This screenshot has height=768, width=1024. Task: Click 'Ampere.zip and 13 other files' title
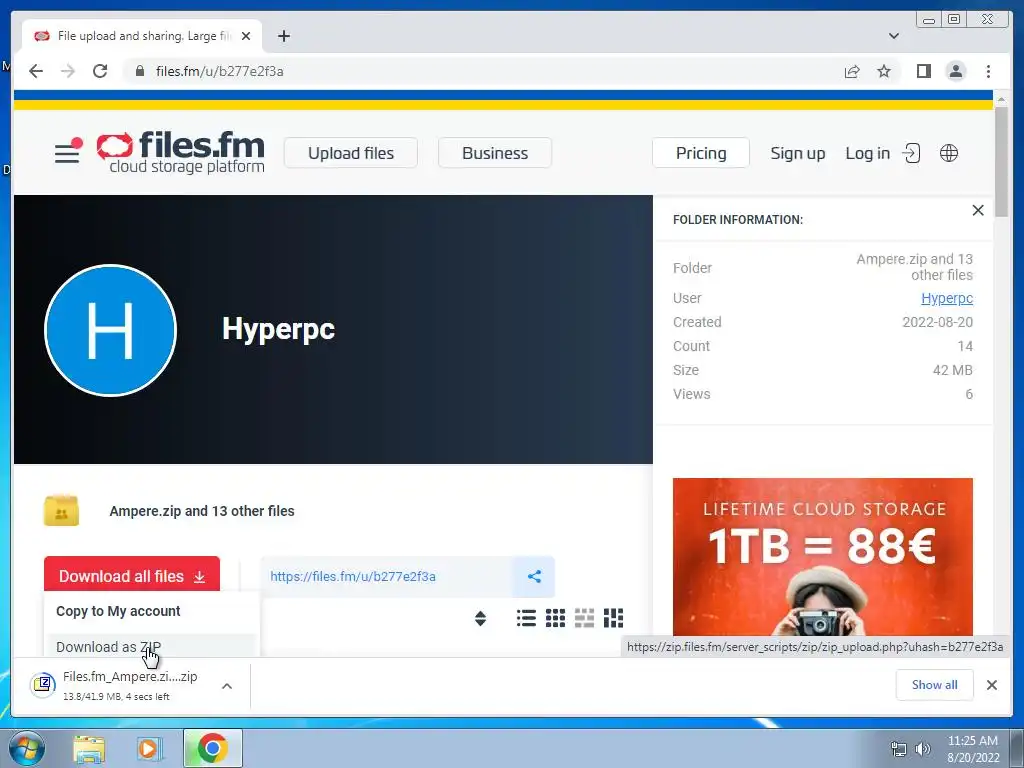(x=202, y=511)
